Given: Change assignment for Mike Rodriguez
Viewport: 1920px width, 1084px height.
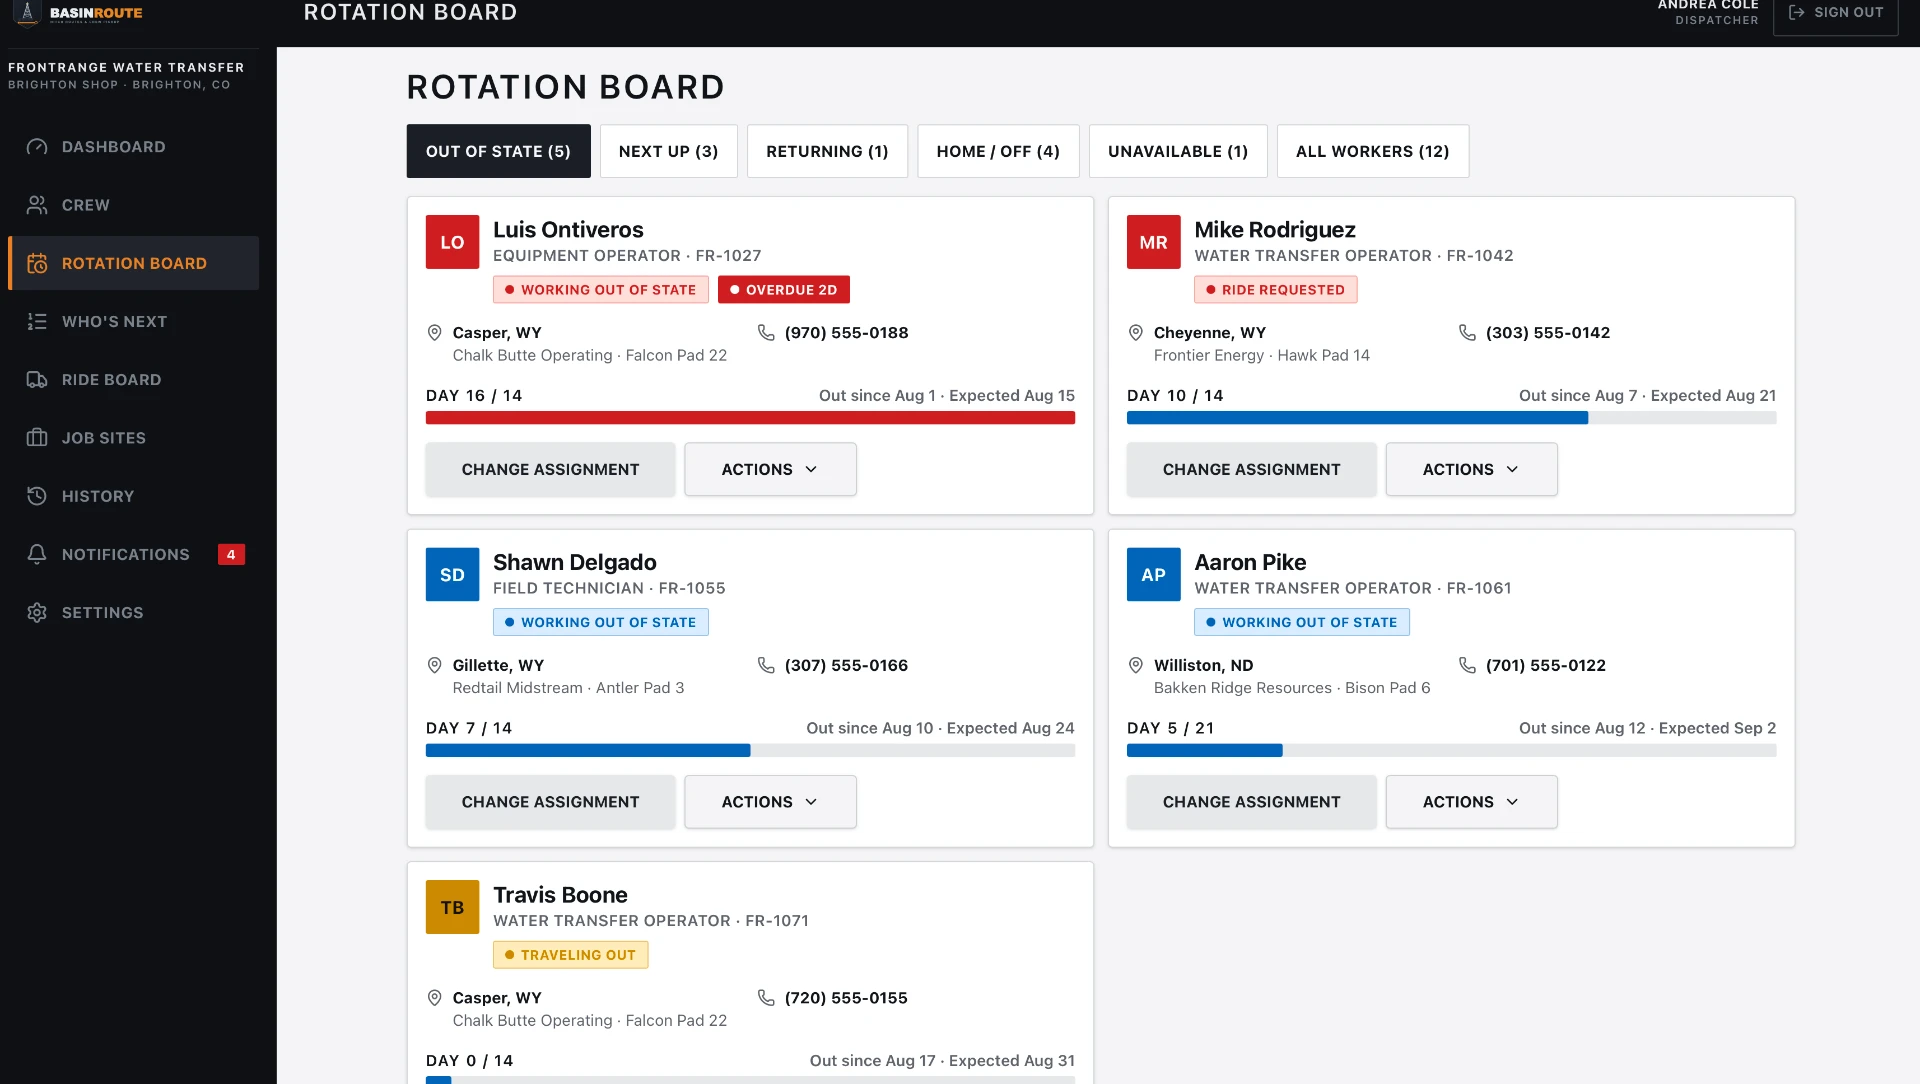Looking at the screenshot, I should click(1251, 469).
